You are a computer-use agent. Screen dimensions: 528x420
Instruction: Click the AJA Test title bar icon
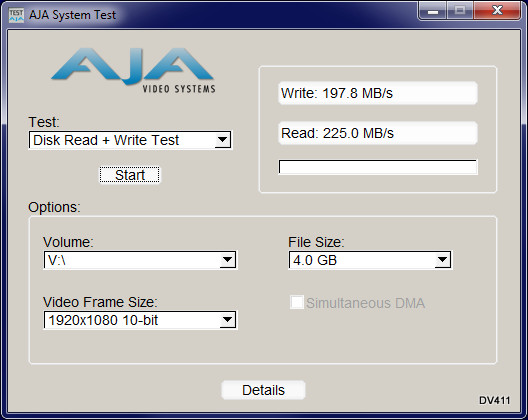coord(16,15)
